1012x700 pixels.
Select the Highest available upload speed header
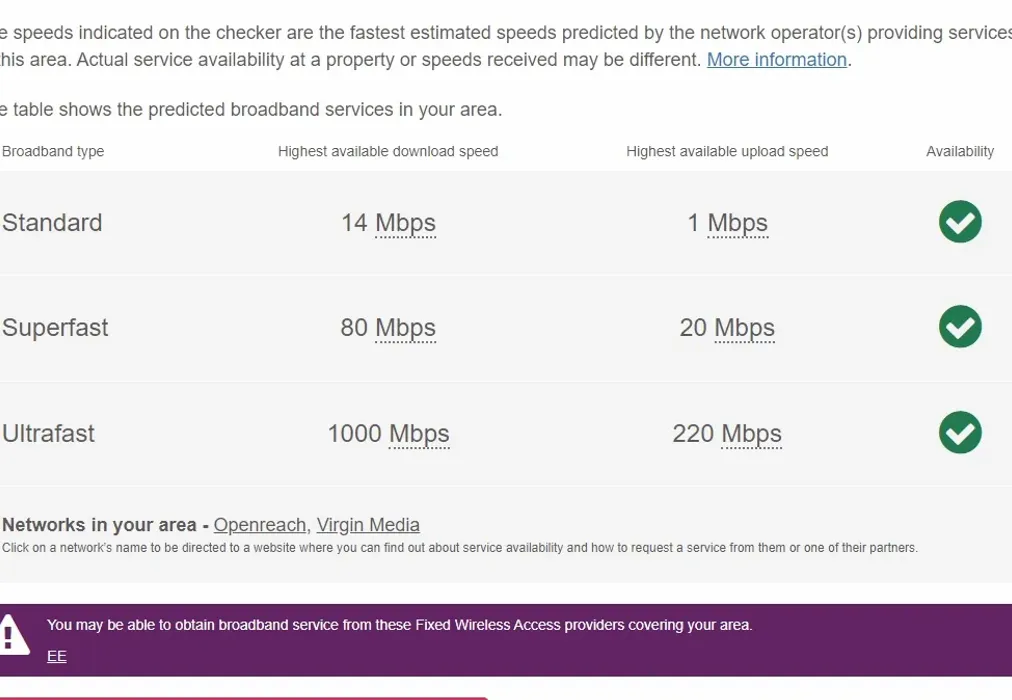pyautogui.click(x=727, y=151)
